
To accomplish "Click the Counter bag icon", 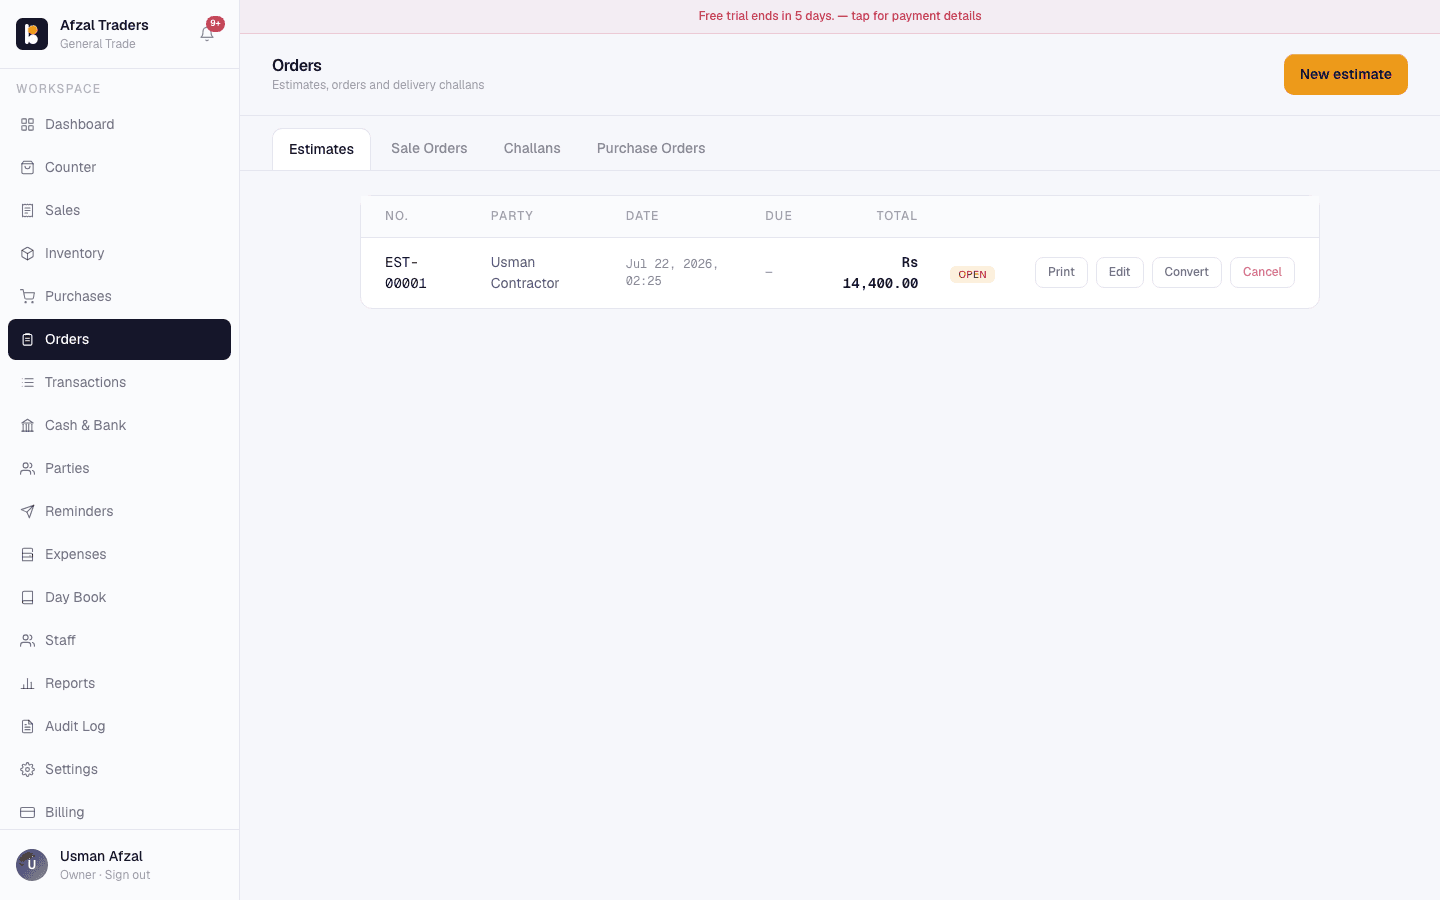I will [28, 168].
